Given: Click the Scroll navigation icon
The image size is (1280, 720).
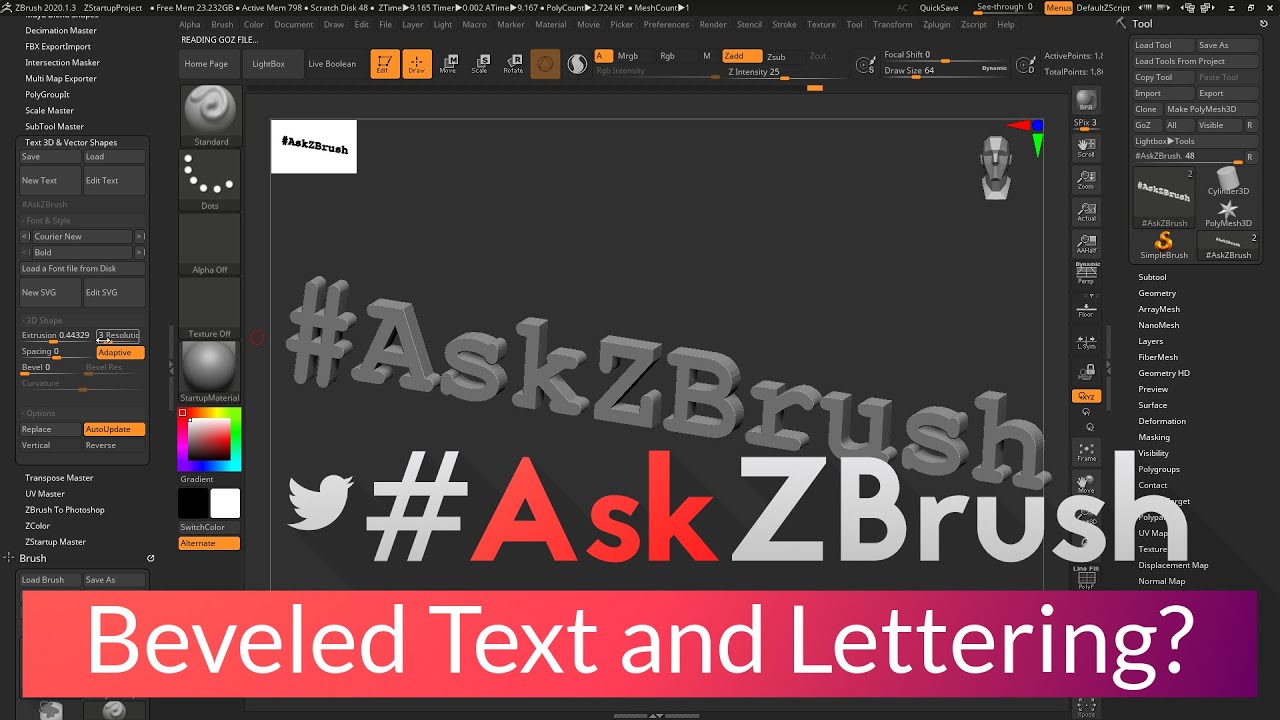Looking at the screenshot, I should [1086, 149].
